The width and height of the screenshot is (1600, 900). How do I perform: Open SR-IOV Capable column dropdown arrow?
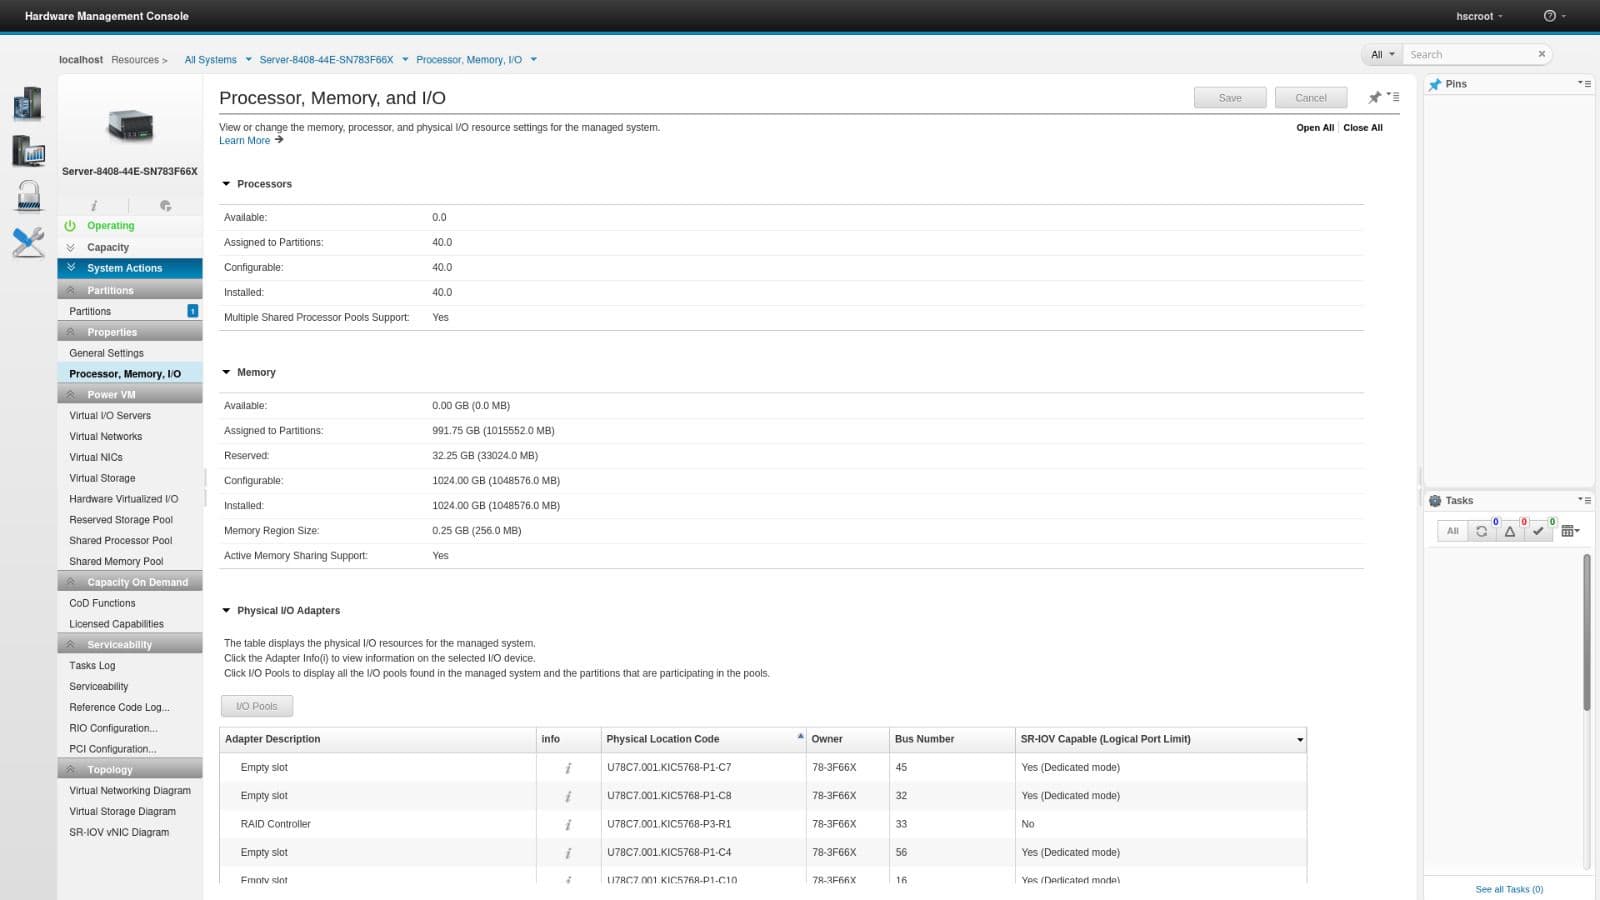coord(1299,740)
